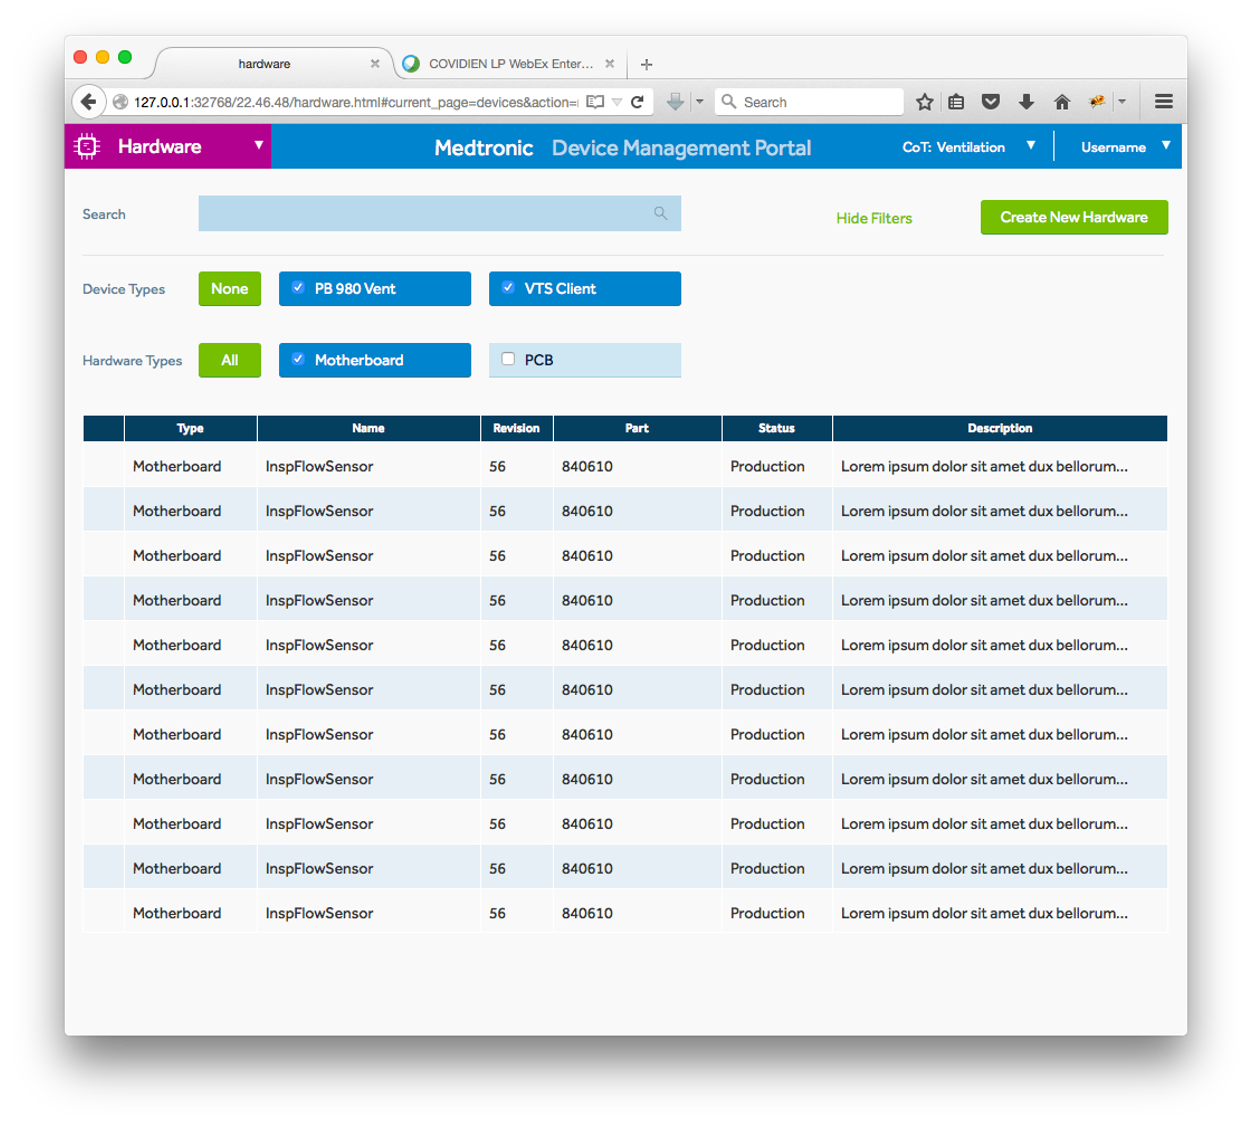Open the Hardware section dropdown
Screen dimensions: 1250x1125
point(259,145)
